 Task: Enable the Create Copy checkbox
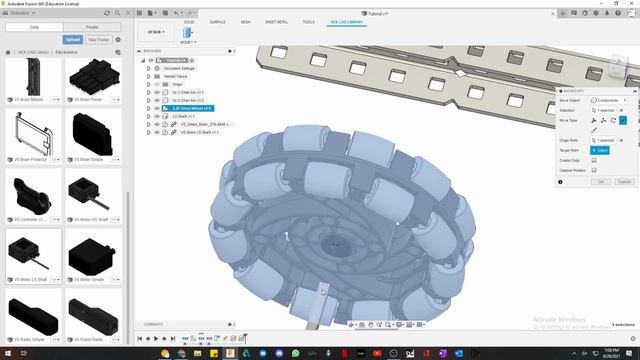(x=594, y=160)
